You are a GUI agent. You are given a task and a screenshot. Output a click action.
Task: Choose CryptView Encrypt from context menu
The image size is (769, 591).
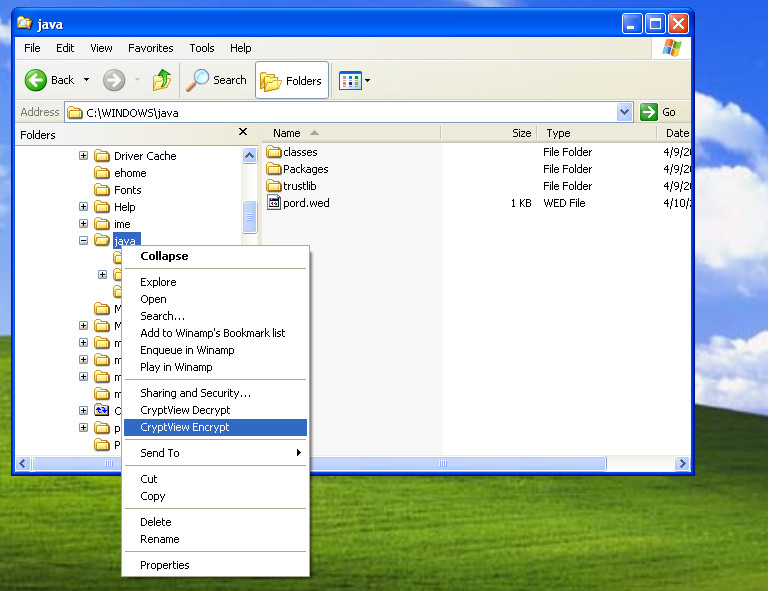[x=185, y=427]
